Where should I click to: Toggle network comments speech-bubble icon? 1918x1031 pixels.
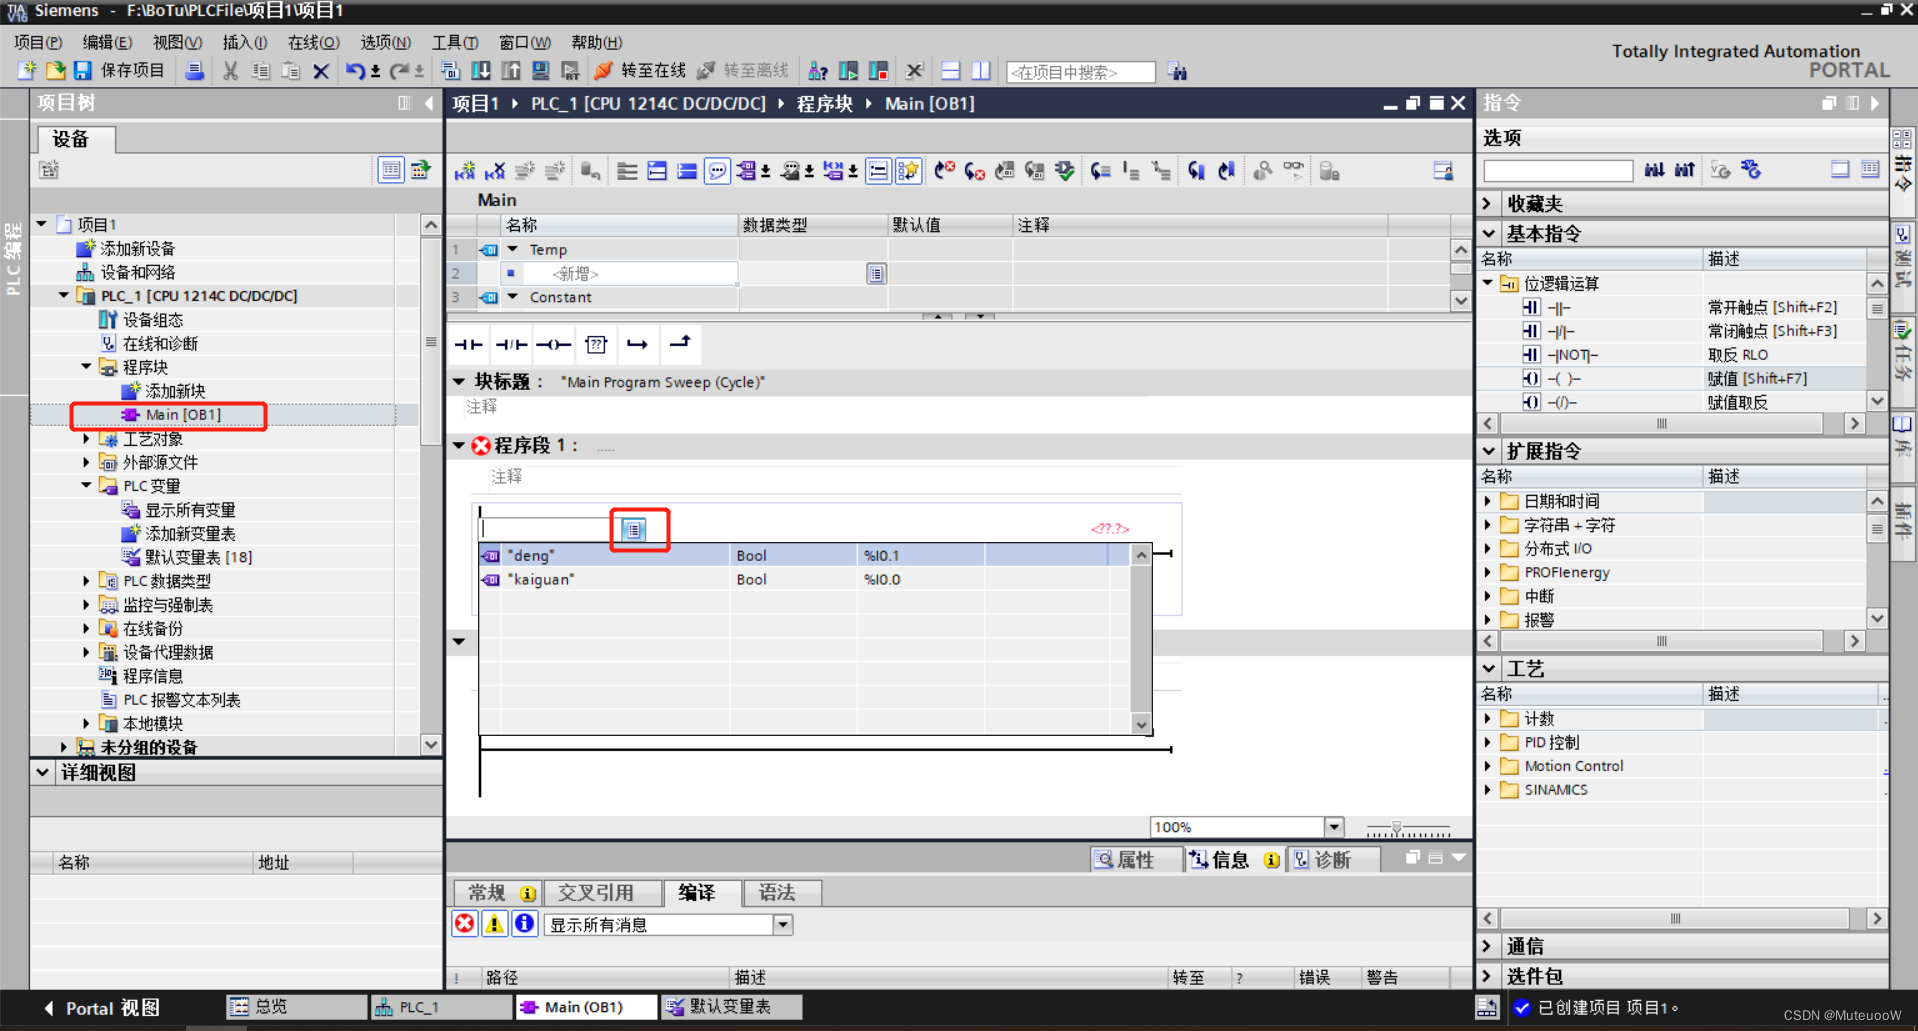coord(717,172)
